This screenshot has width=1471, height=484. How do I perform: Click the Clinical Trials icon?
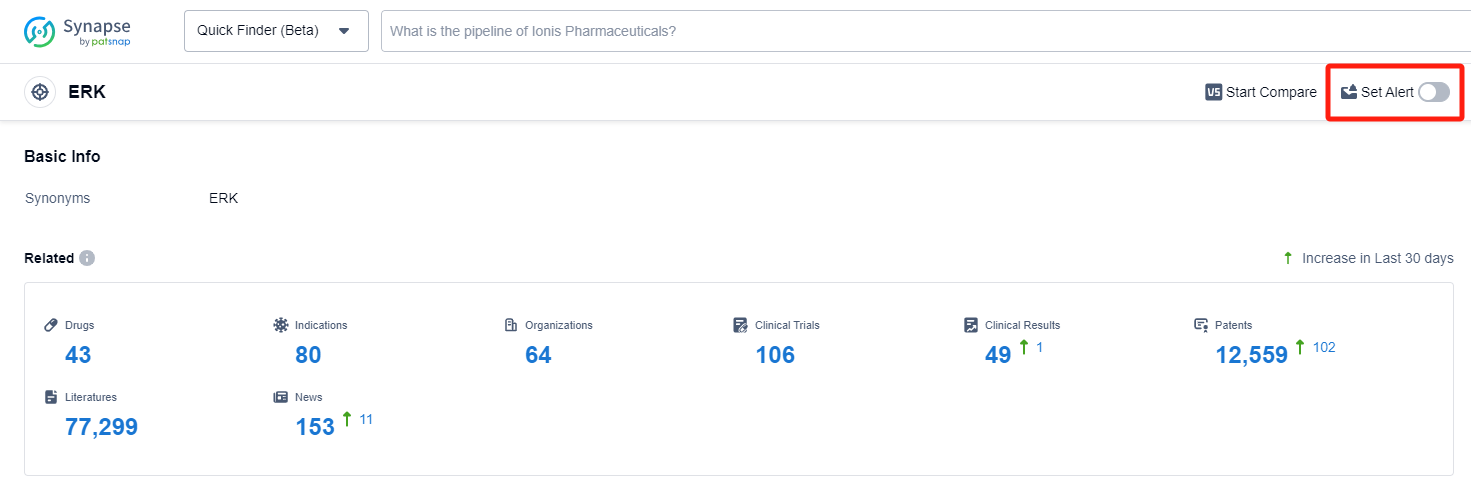coord(741,325)
